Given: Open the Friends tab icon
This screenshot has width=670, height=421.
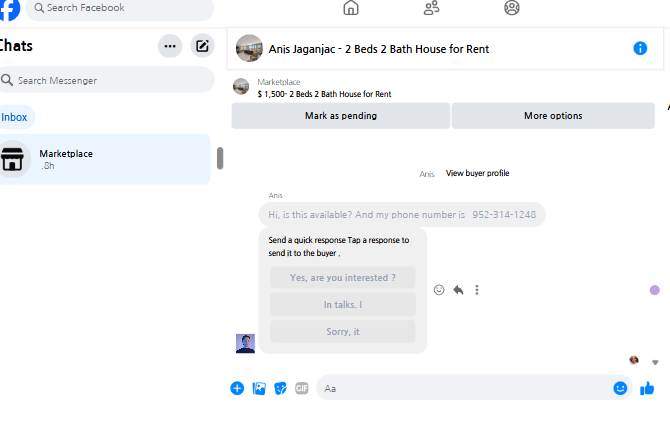Looking at the screenshot, I should pos(431,8).
